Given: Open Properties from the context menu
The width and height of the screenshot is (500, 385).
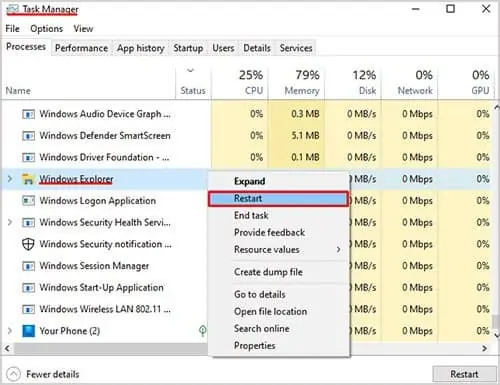Looking at the screenshot, I should (279, 346).
